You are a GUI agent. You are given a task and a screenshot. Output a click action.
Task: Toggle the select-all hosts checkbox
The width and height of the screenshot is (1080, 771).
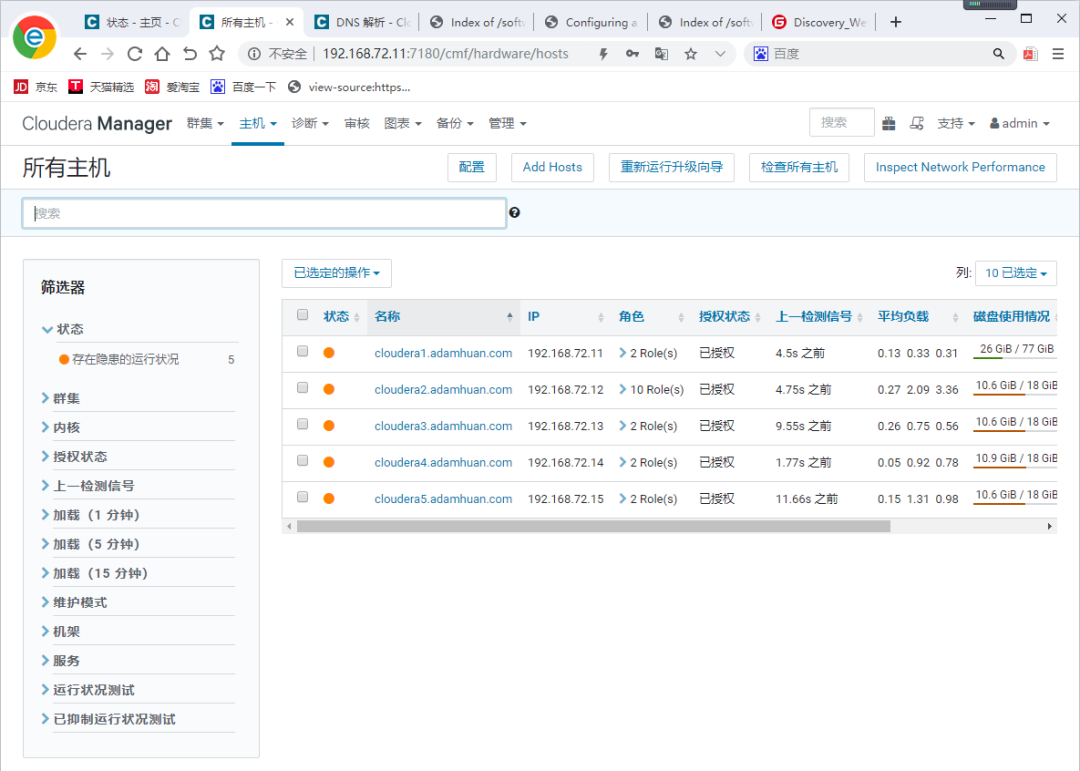click(x=302, y=315)
